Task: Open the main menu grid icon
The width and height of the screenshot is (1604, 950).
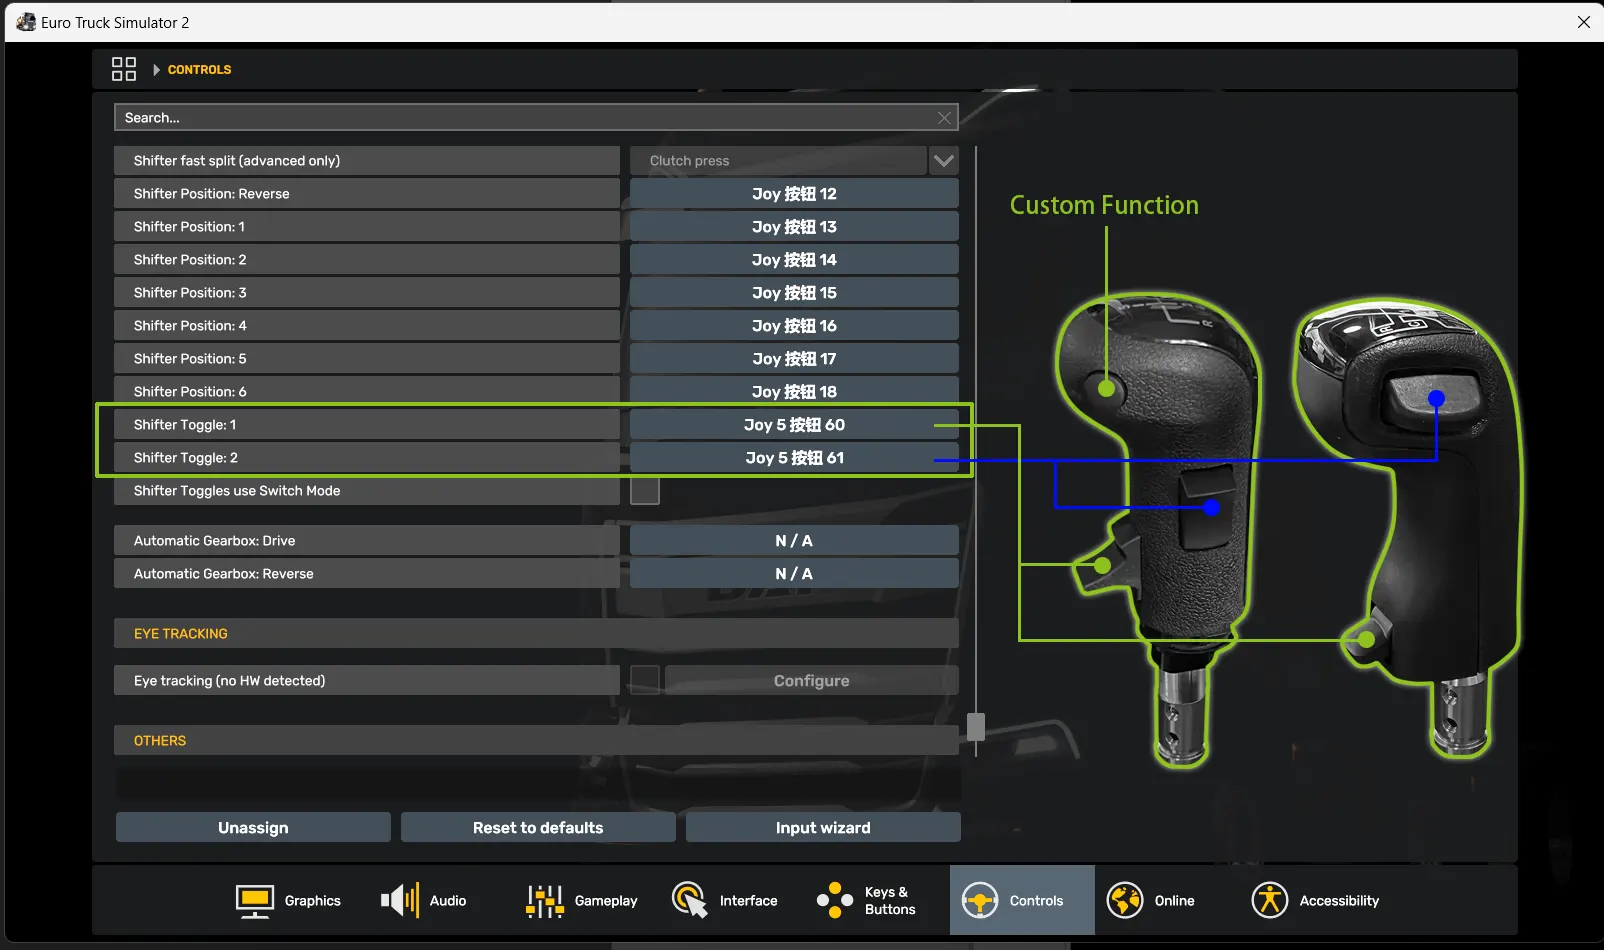Action: pyautogui.click(x=124, y=69)
